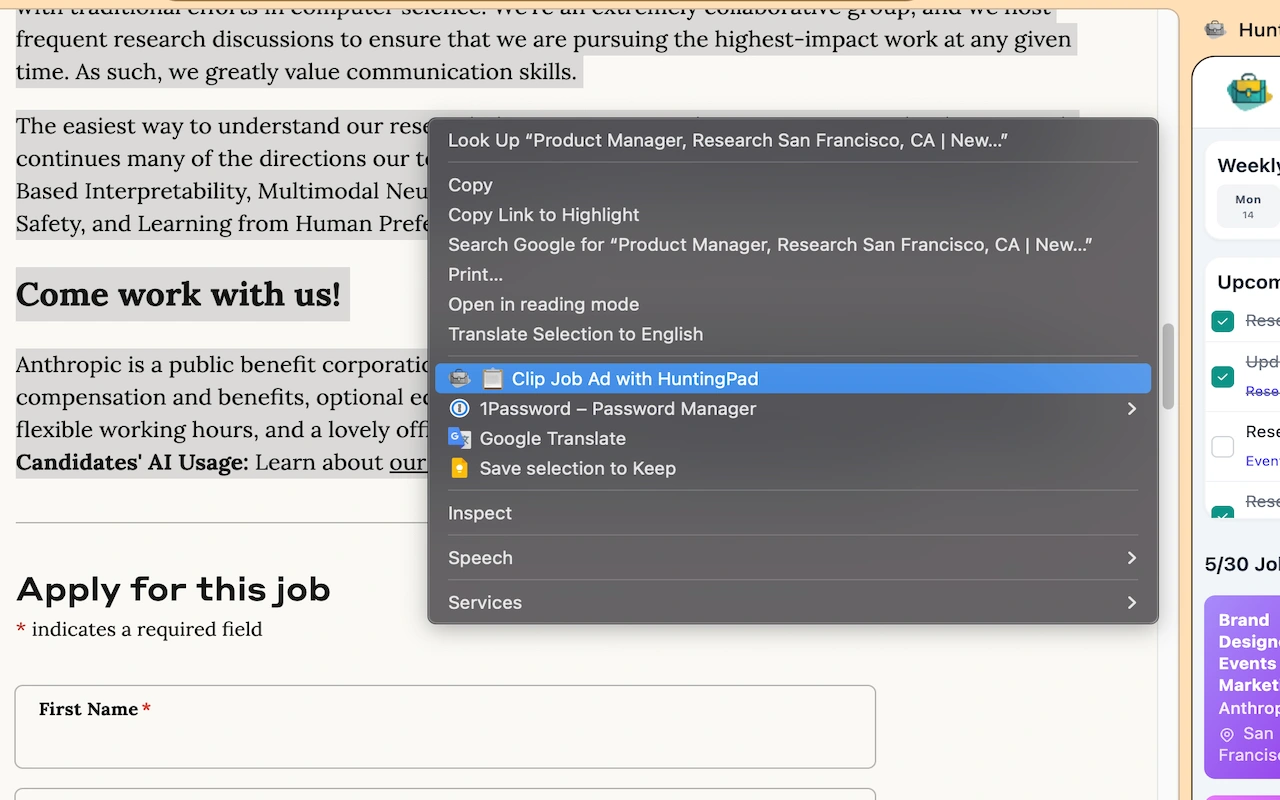Click the HuntingPad extension icon in the toolbar
The width and height of the screenshot is (1280, 800).
[1214, 29]
